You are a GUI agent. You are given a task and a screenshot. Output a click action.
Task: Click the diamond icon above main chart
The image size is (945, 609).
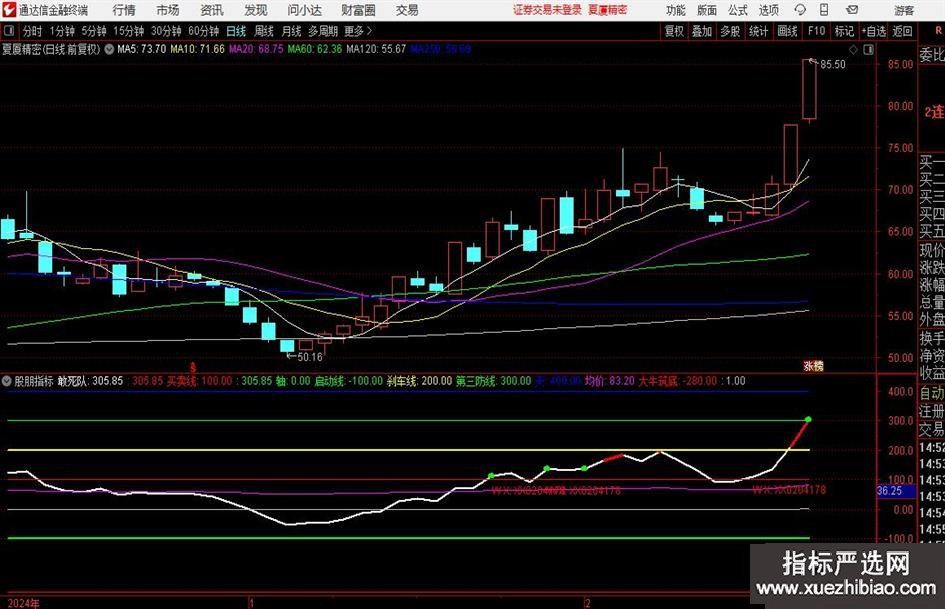coord(853,49)
